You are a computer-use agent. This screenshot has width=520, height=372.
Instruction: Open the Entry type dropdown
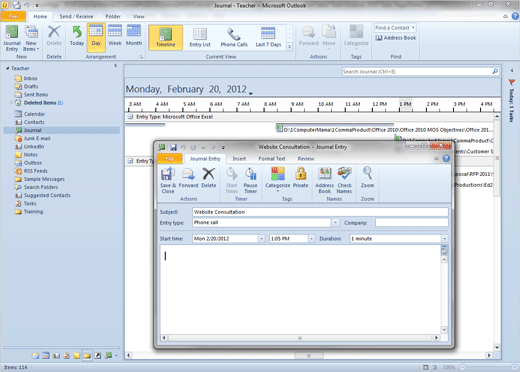[x=336, y=222]
